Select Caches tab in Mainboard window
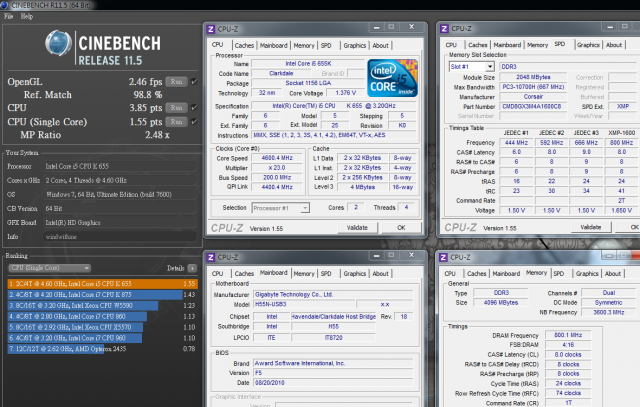 (x=244, y=274)
